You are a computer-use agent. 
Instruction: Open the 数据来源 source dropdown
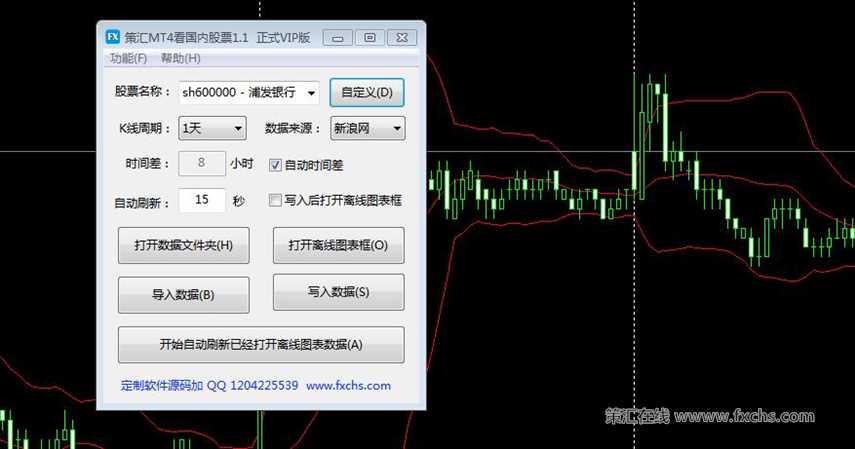point(368,128)
